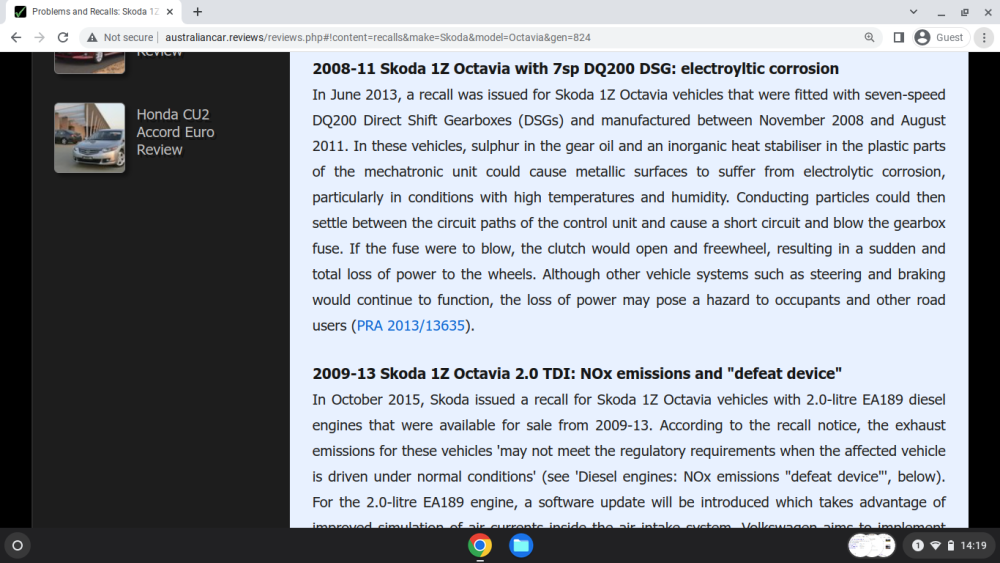Open the Guest profile menu

(x=939, y=38)
